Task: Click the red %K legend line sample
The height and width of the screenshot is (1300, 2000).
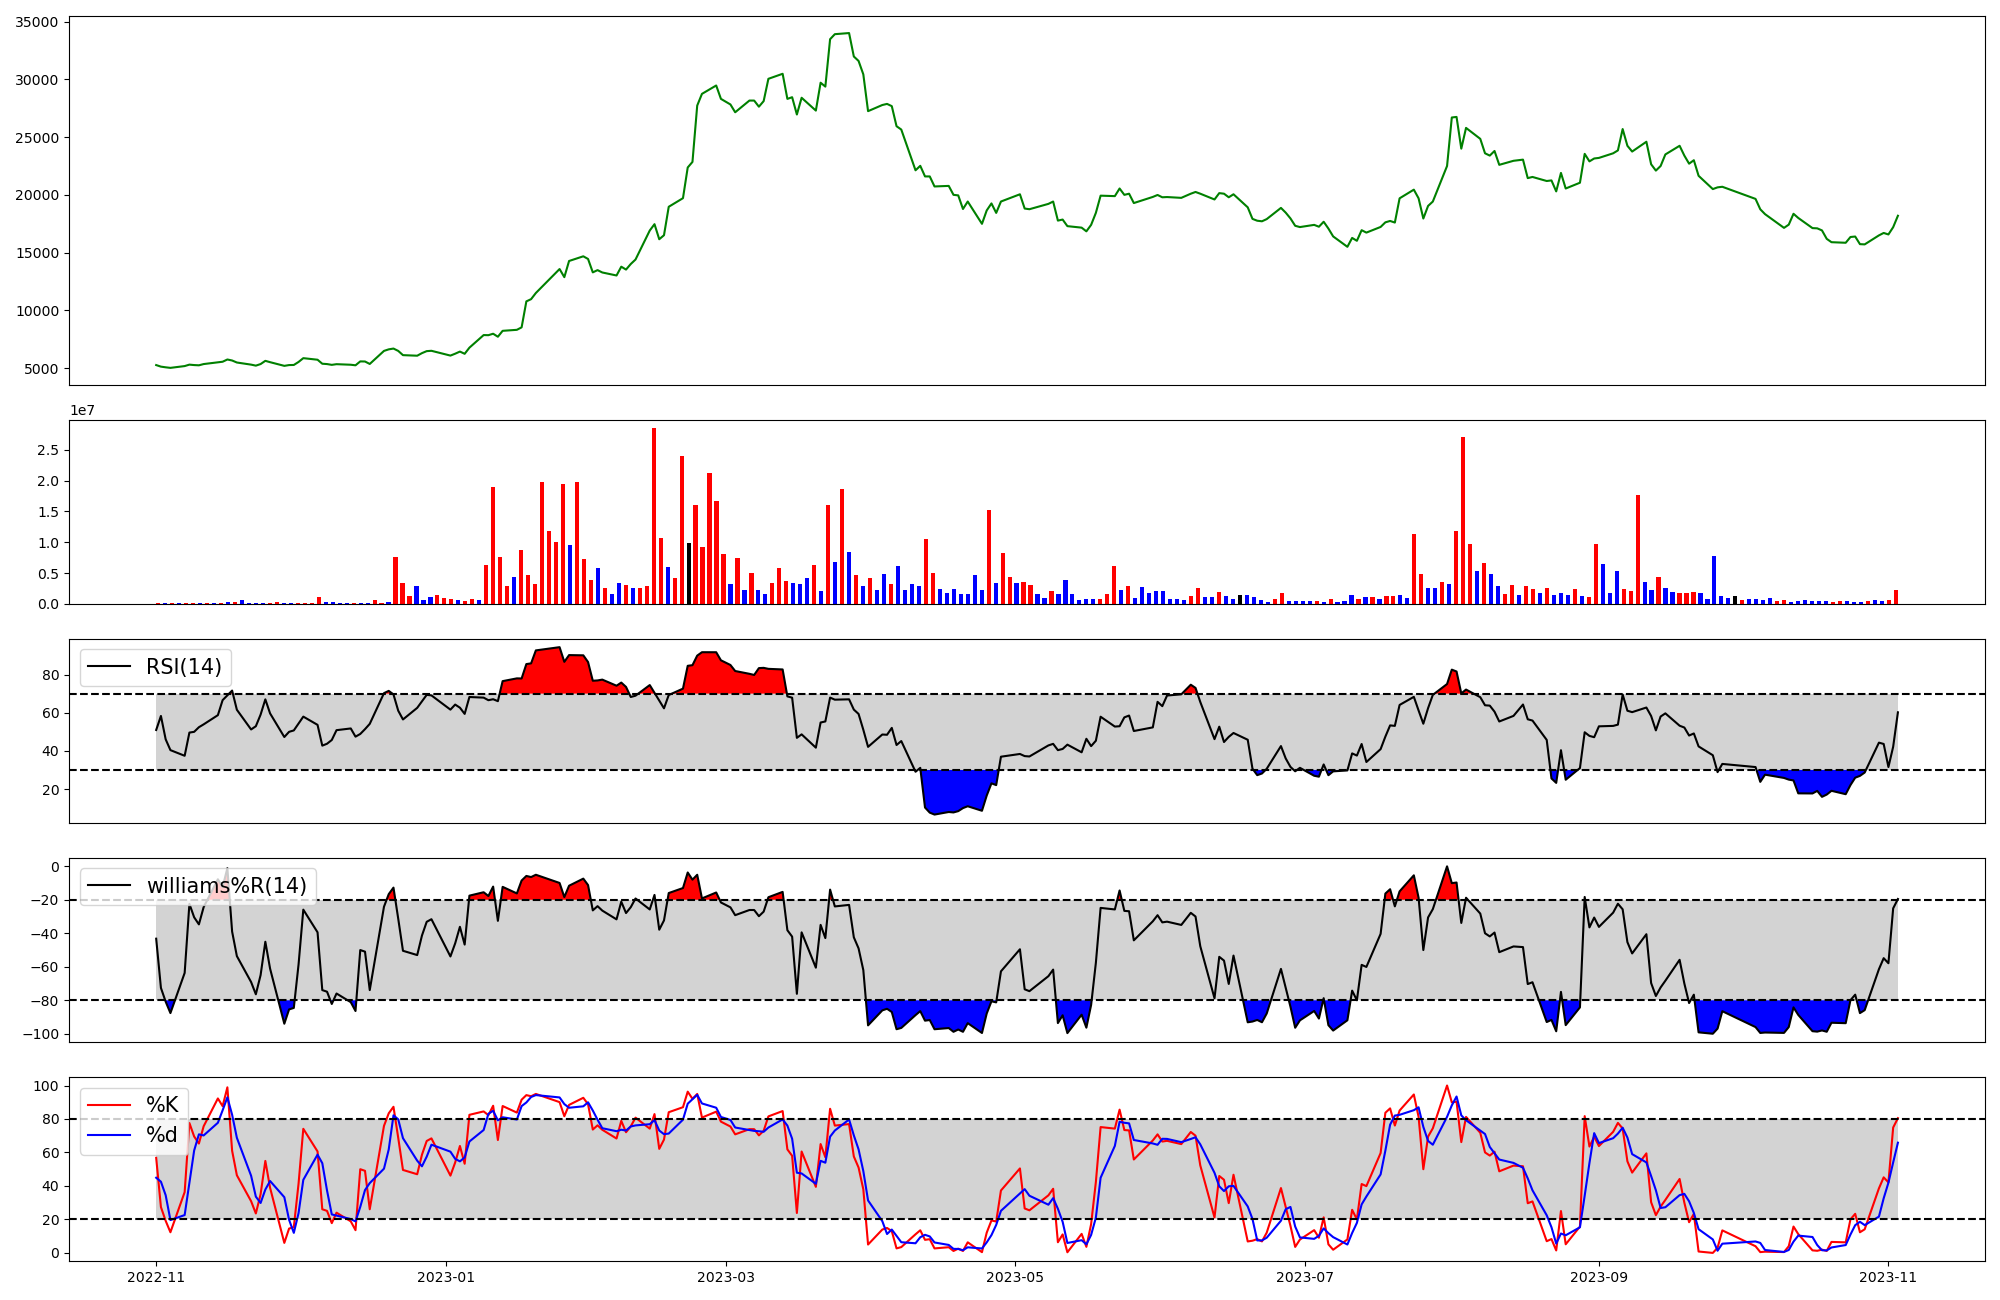Action: pyautogui.click(x=110, y=1105)
